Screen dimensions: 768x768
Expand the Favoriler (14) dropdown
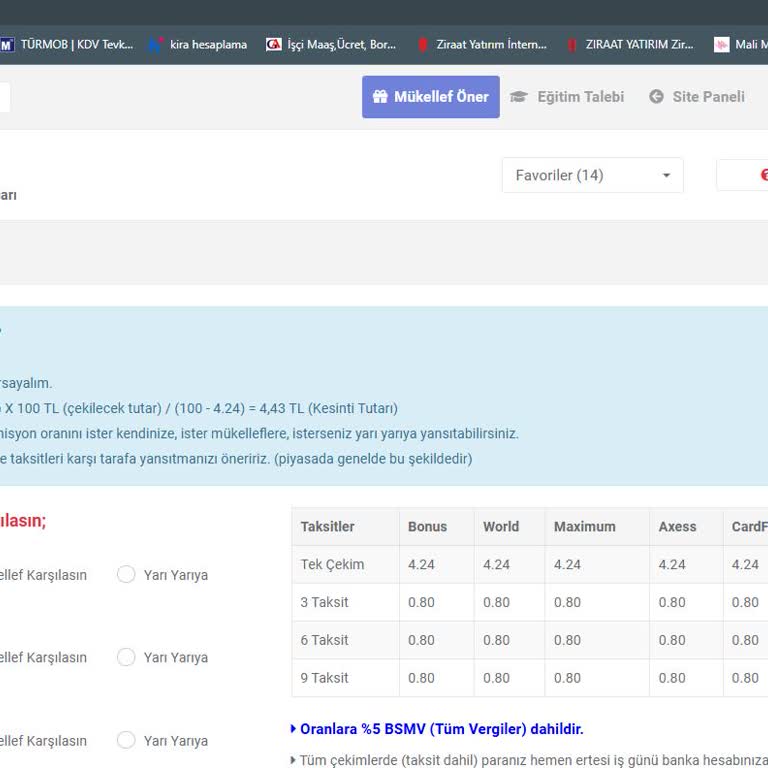[592, 175]
